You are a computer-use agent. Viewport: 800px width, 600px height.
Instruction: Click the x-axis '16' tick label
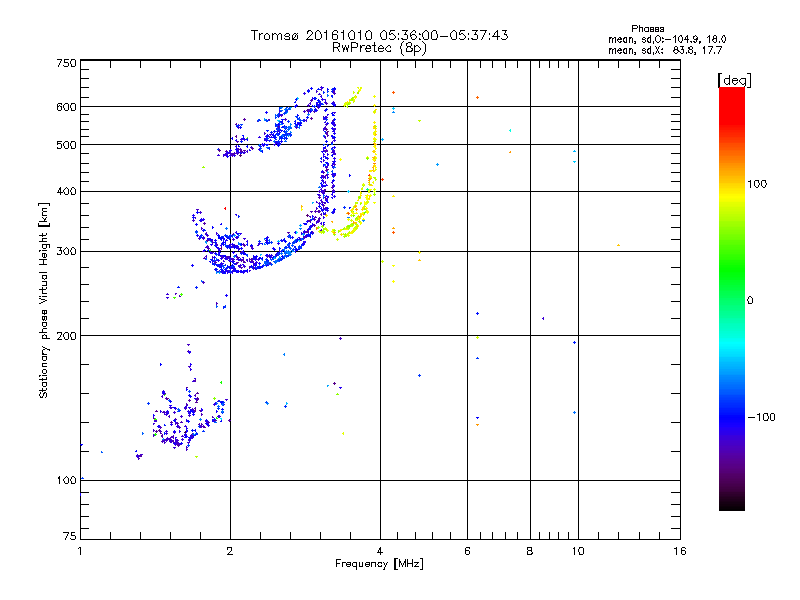pos(680,551)
